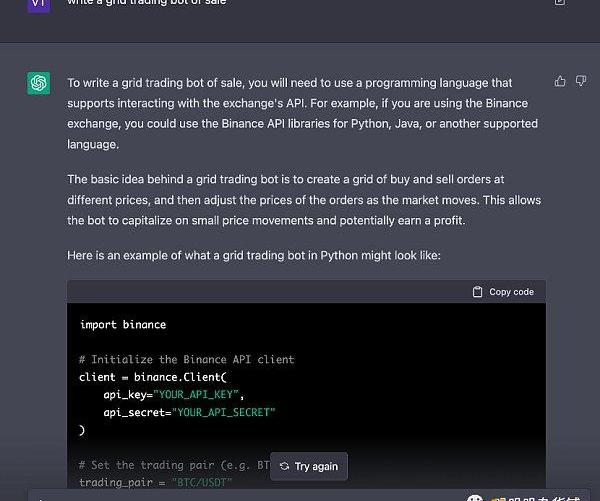Viewport: 600px width, 501px height.
Task: Click the paragraph starting "The basic idea"
Action: tap(304, 200)
